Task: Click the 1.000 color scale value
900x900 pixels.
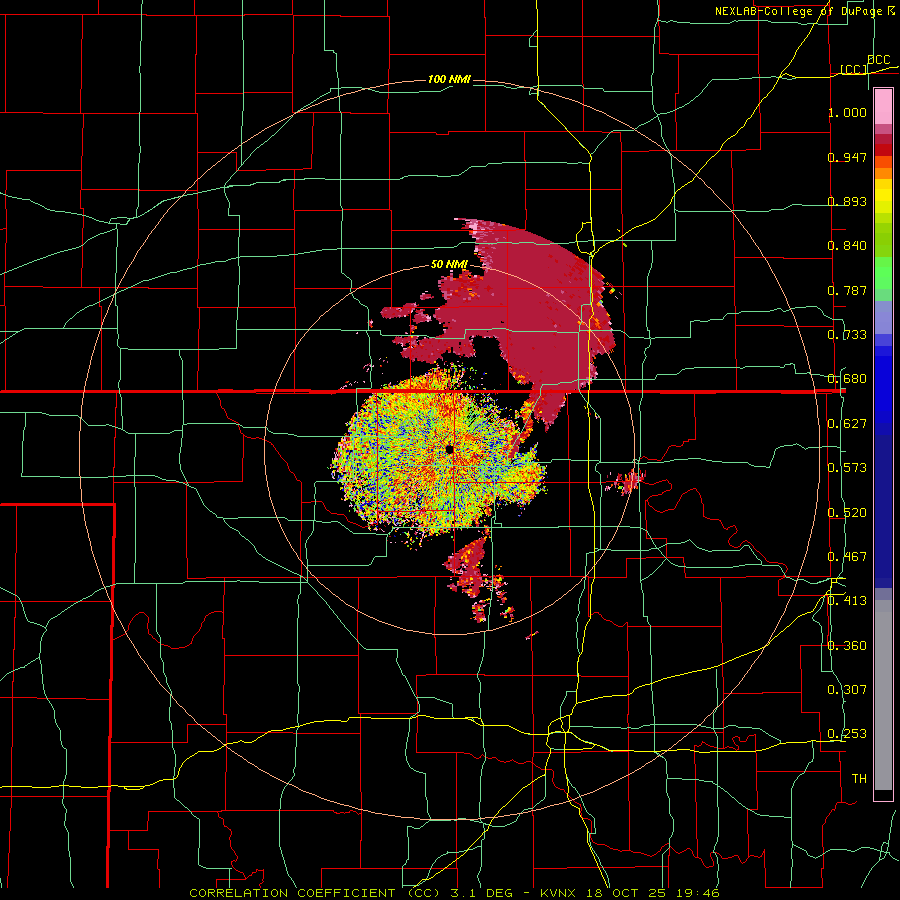Action: 847,112
